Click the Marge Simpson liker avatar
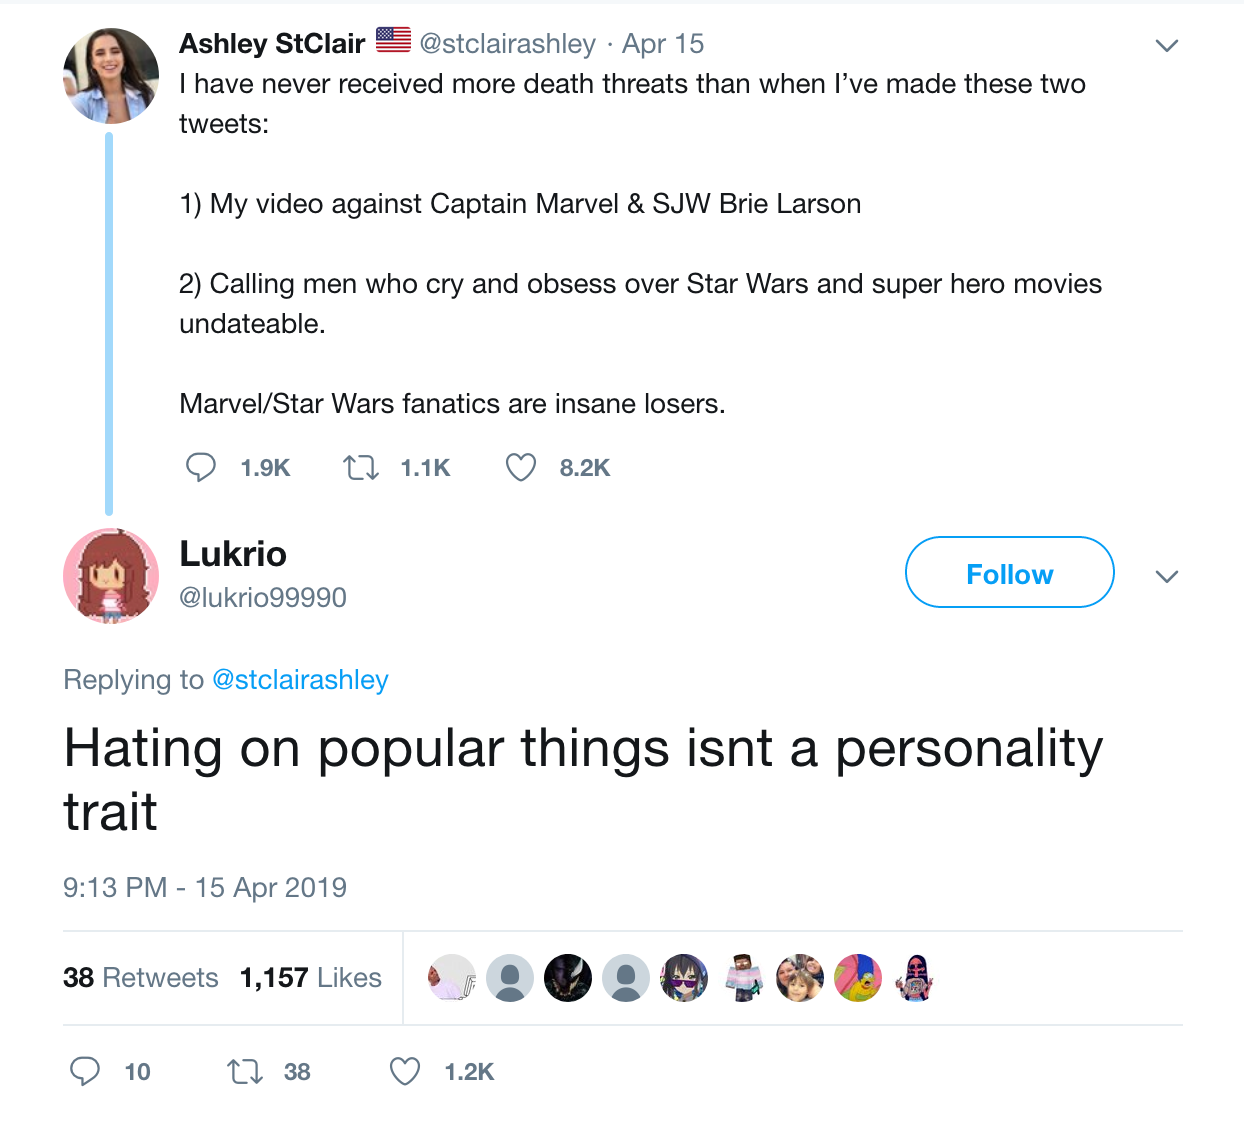 [858, 977]
